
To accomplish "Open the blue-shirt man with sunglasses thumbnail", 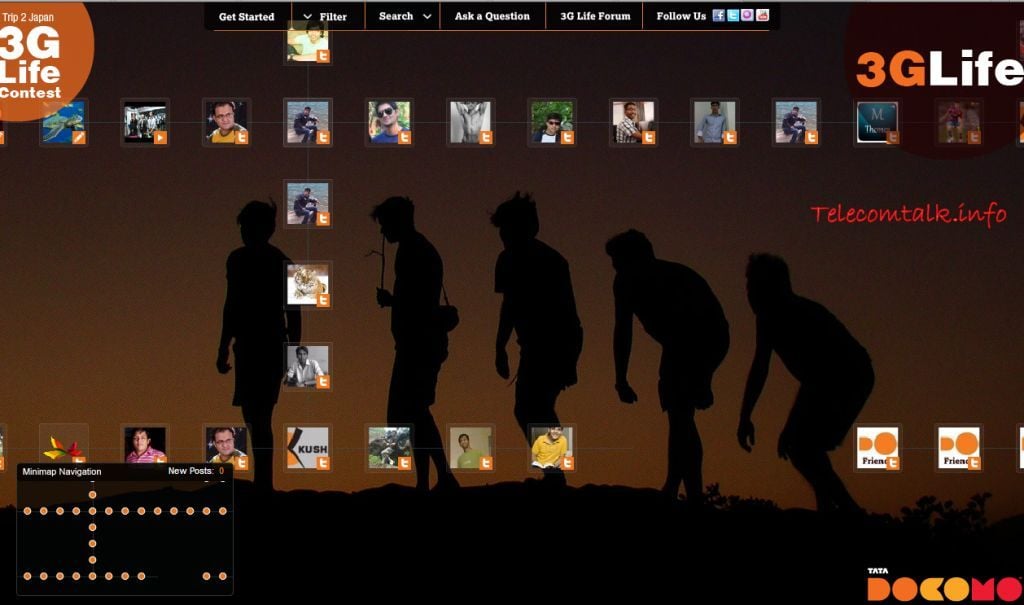I will 389,122.
